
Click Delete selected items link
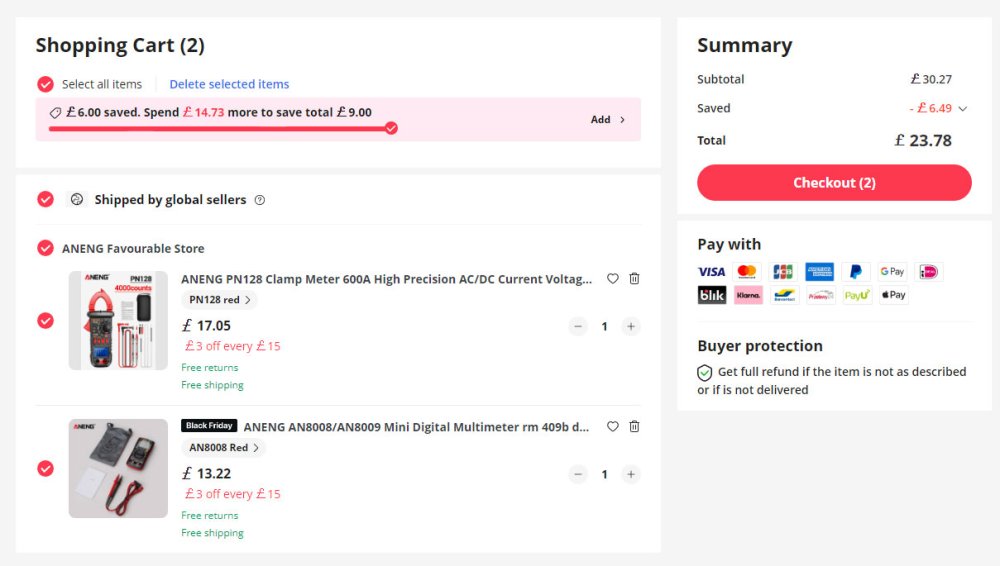point(229,84)
